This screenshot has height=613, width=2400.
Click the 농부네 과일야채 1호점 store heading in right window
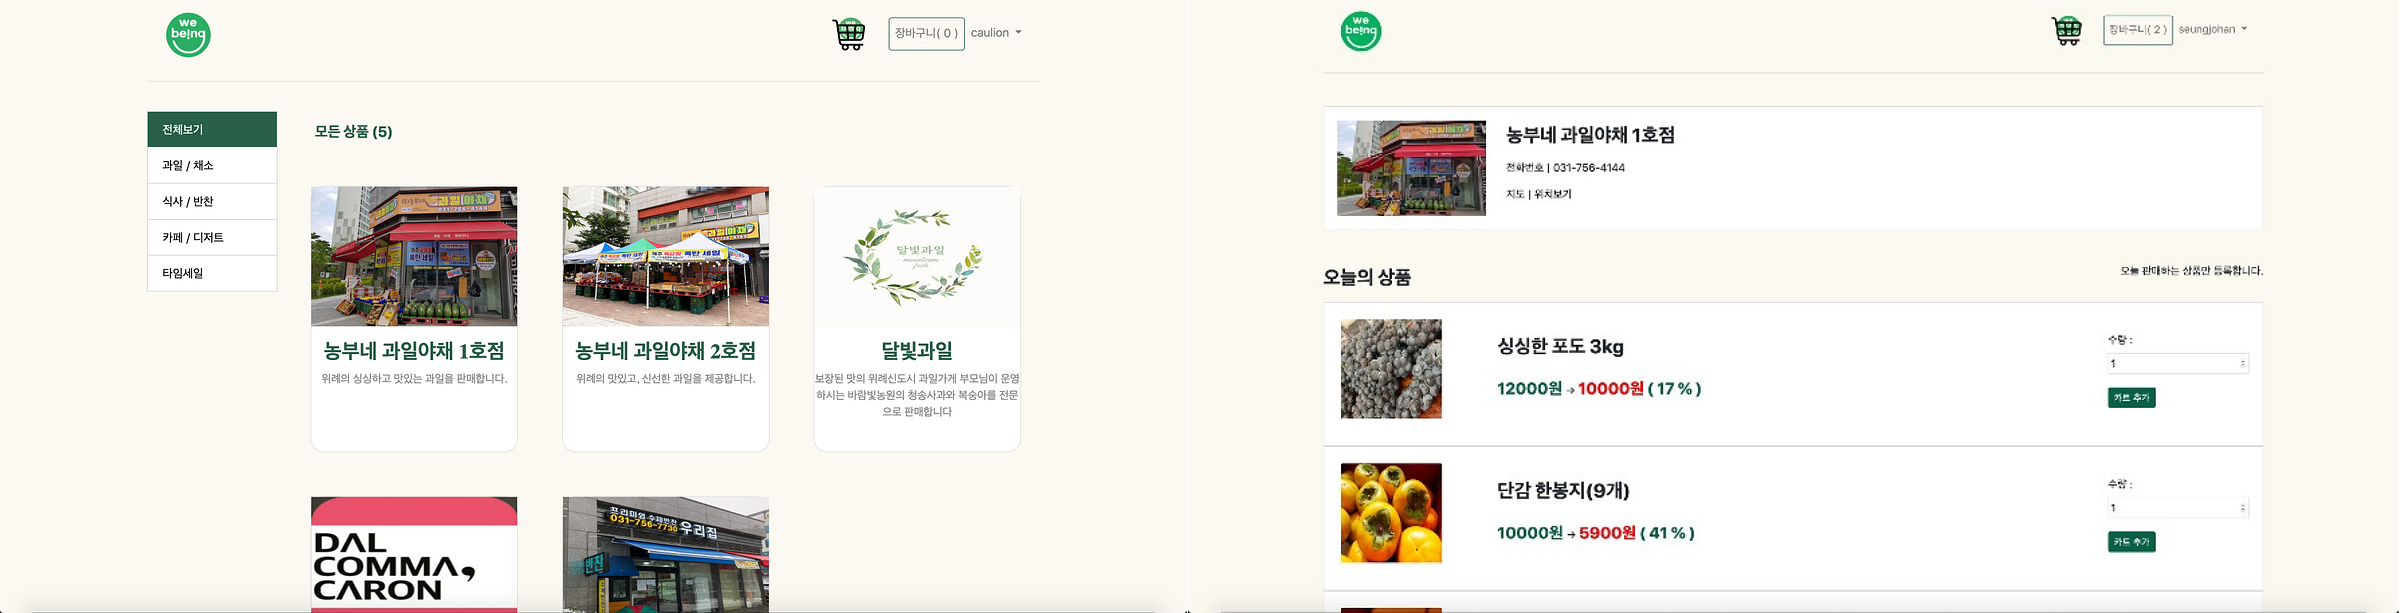pyautogui.click(x=1590, y=135)
